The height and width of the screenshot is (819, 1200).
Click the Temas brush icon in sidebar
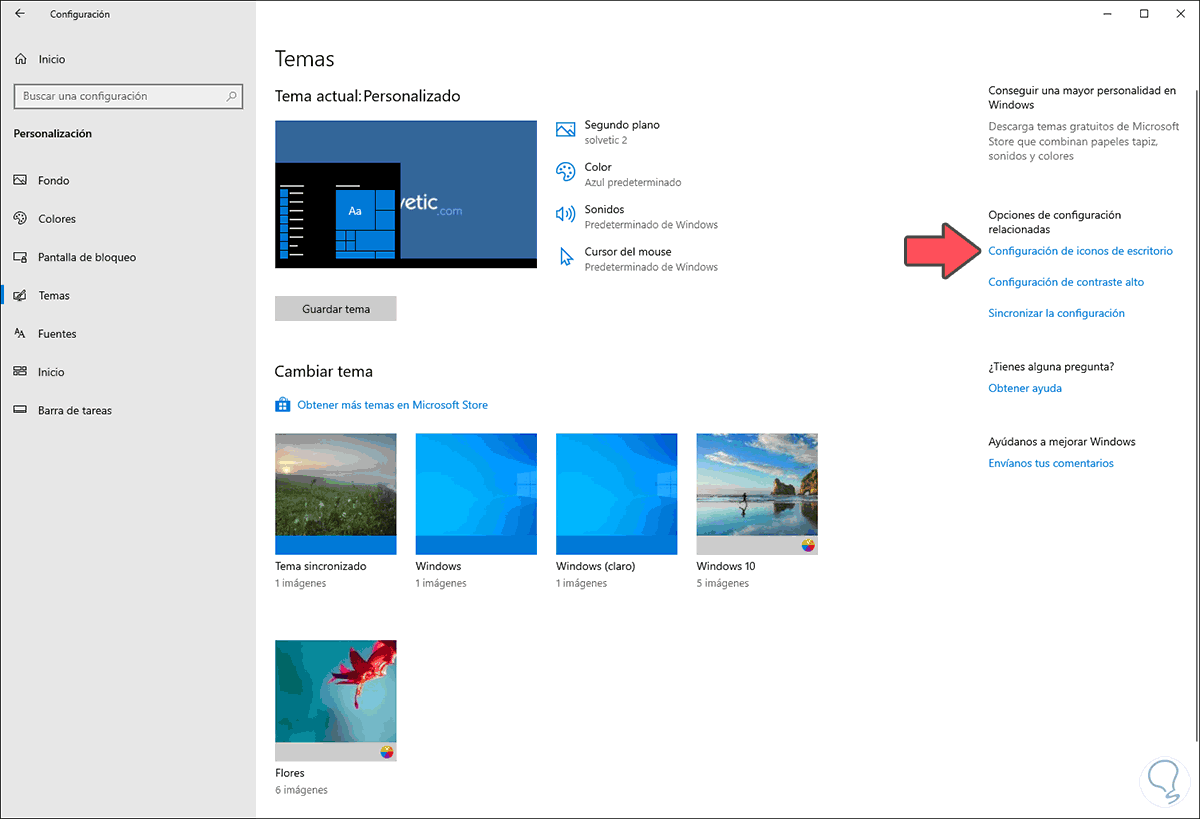click(20, 295)
